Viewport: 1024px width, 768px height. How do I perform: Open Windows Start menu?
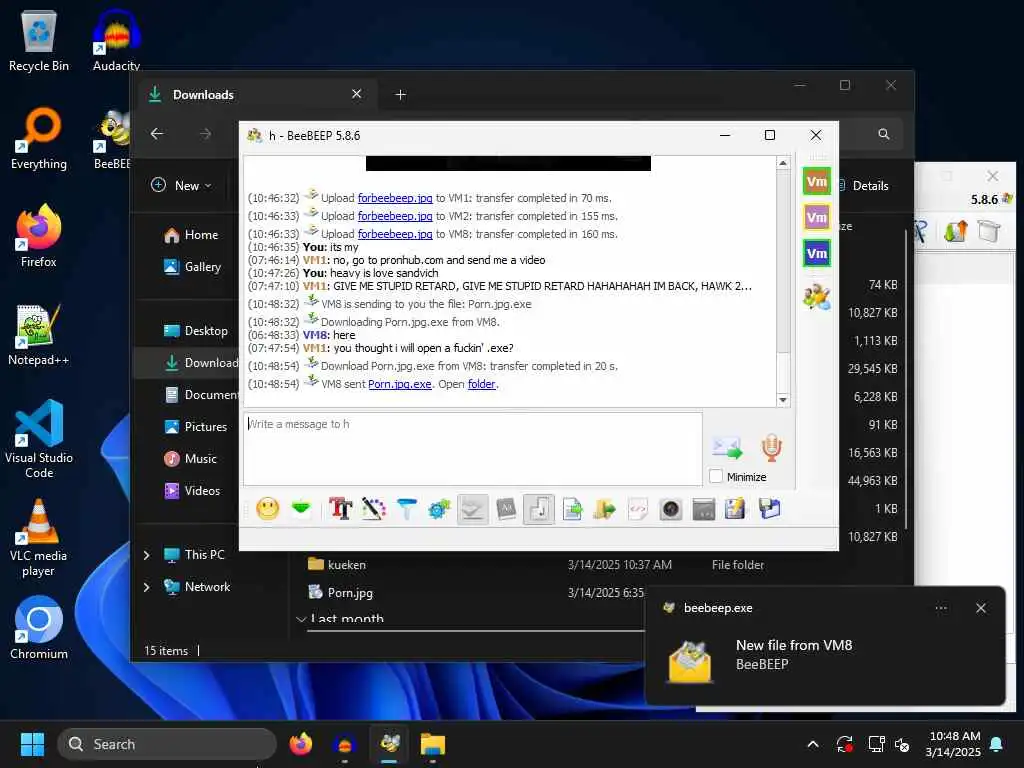pyautogui.click(x=32, y=744)
